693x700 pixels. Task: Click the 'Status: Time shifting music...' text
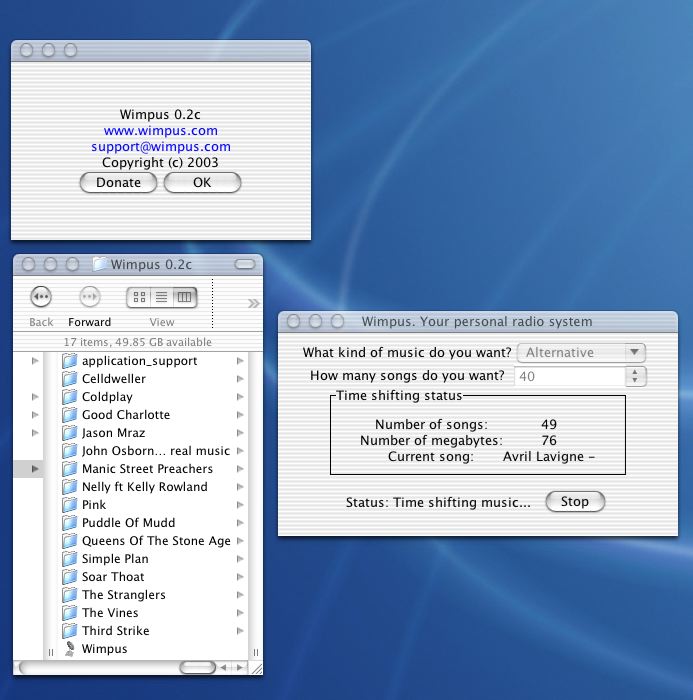click(438, 502)
